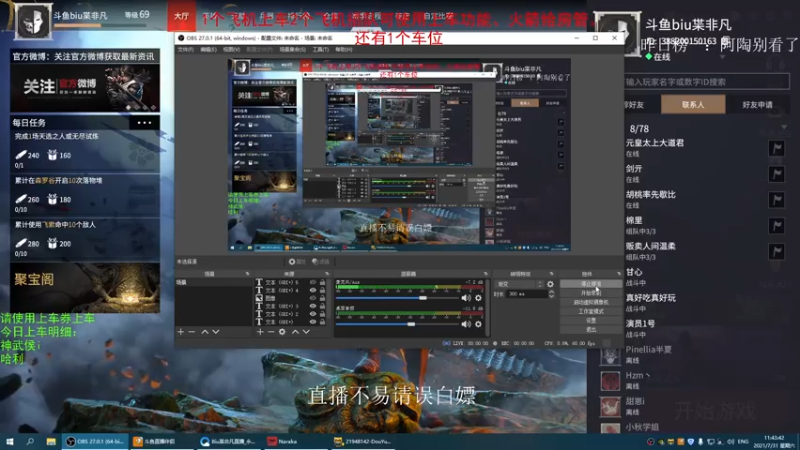Open source properties gear in Sources toolbar
800x450 pixels.
pyautogui.click(x=282, y=332)
